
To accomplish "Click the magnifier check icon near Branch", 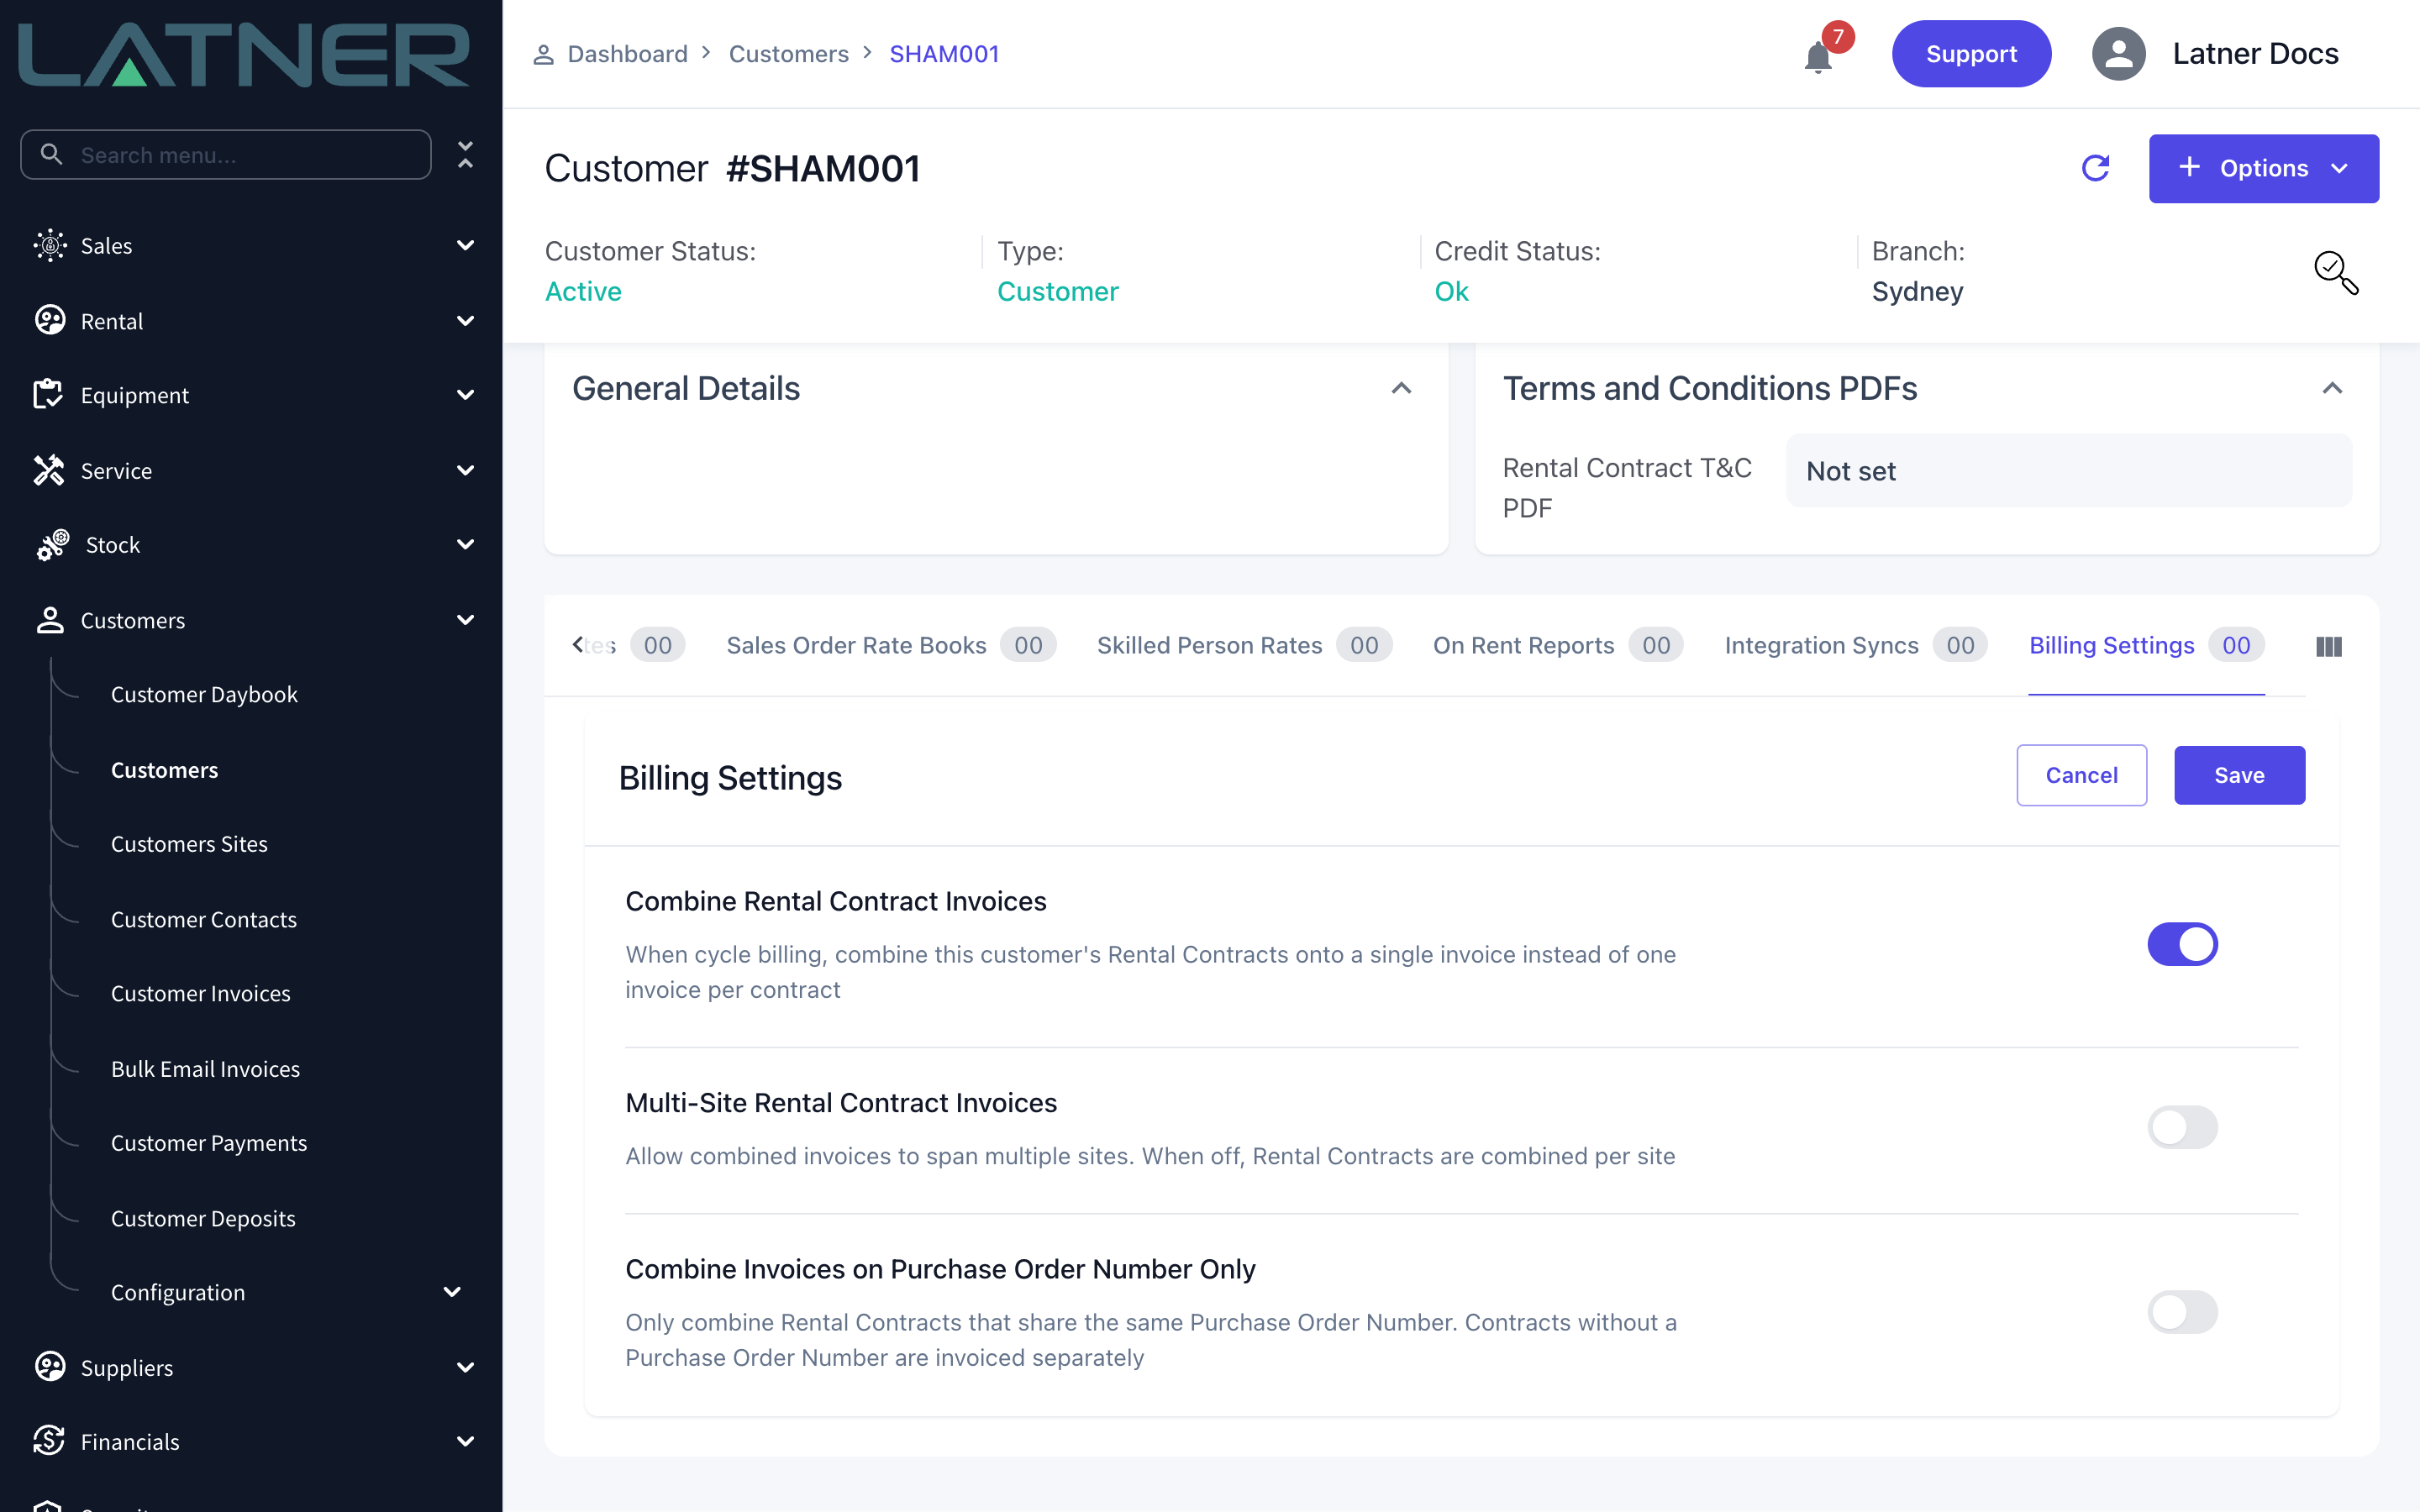I will pyautogui.click(x=2336, y=272).
